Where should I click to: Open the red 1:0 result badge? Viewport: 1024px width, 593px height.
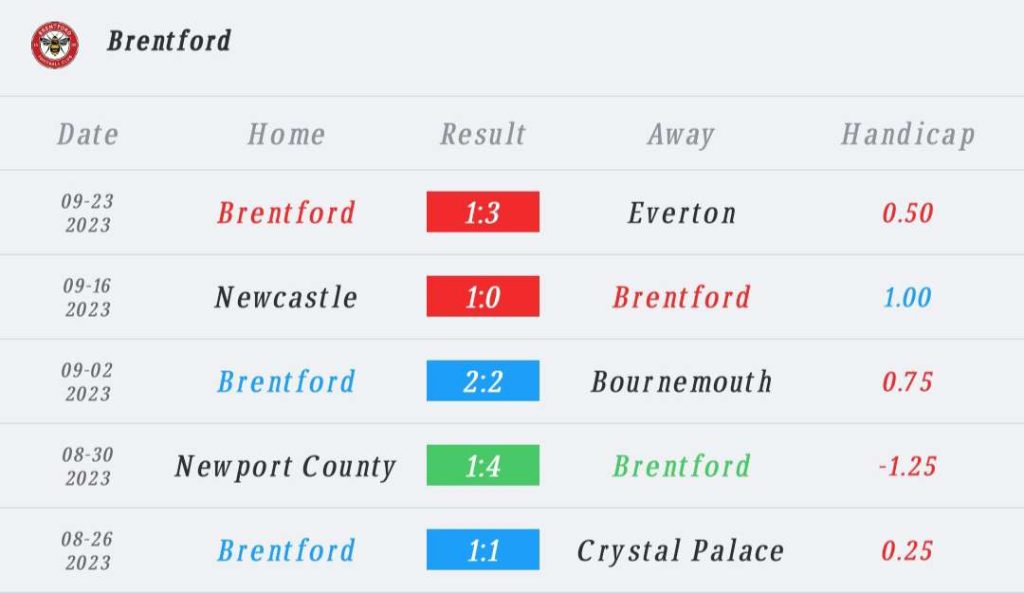[x=483, y=297]
